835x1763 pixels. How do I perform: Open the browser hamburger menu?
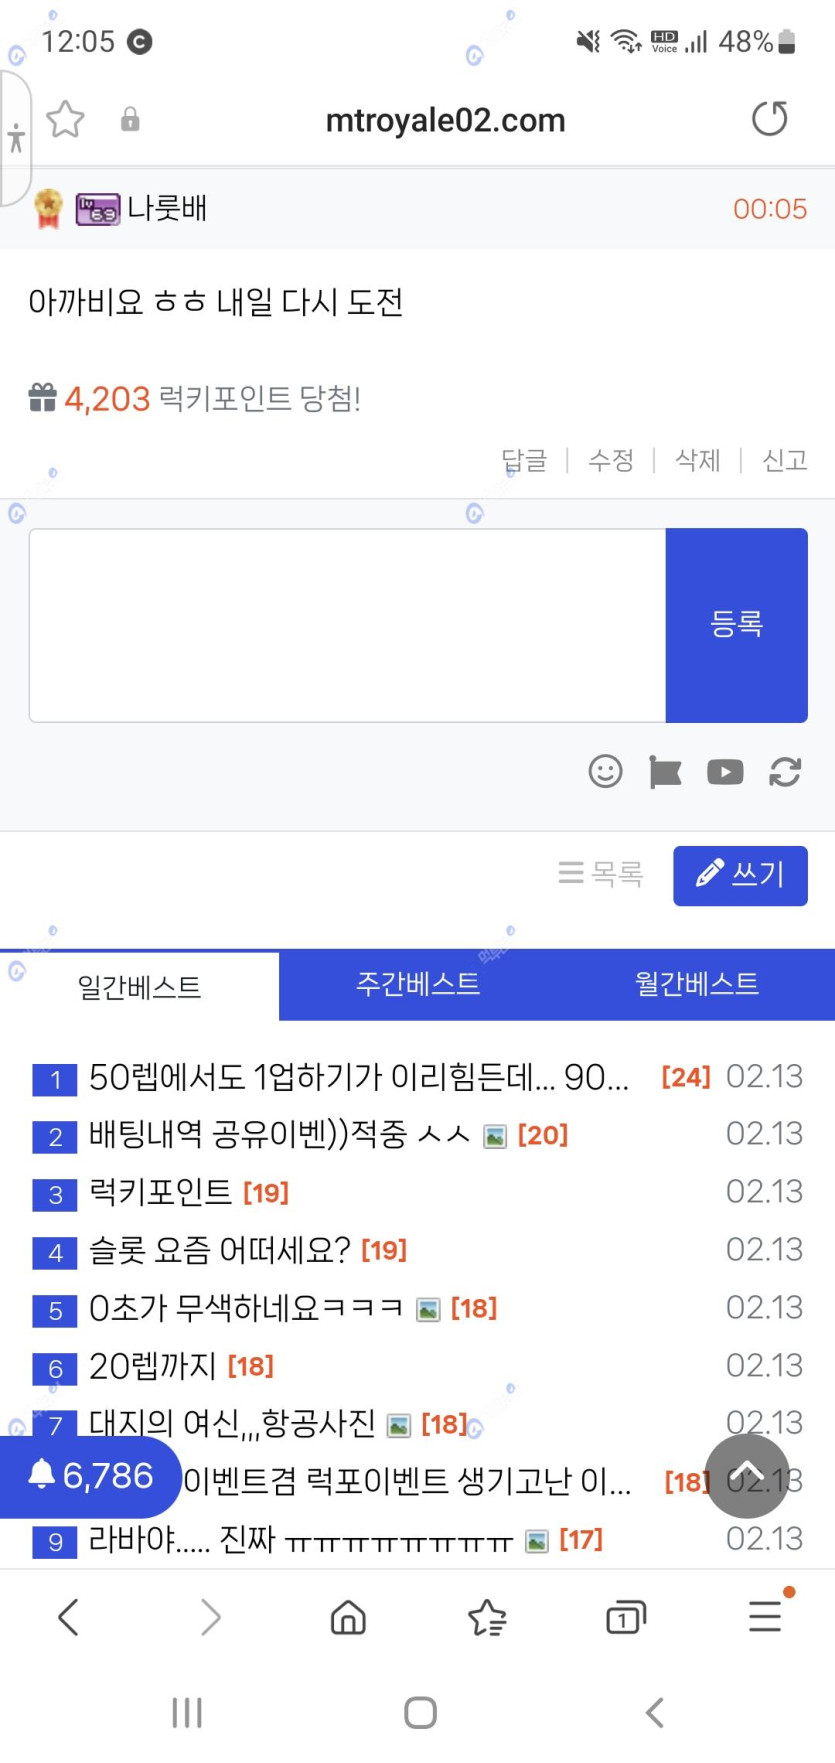[x=765, y=1616]
